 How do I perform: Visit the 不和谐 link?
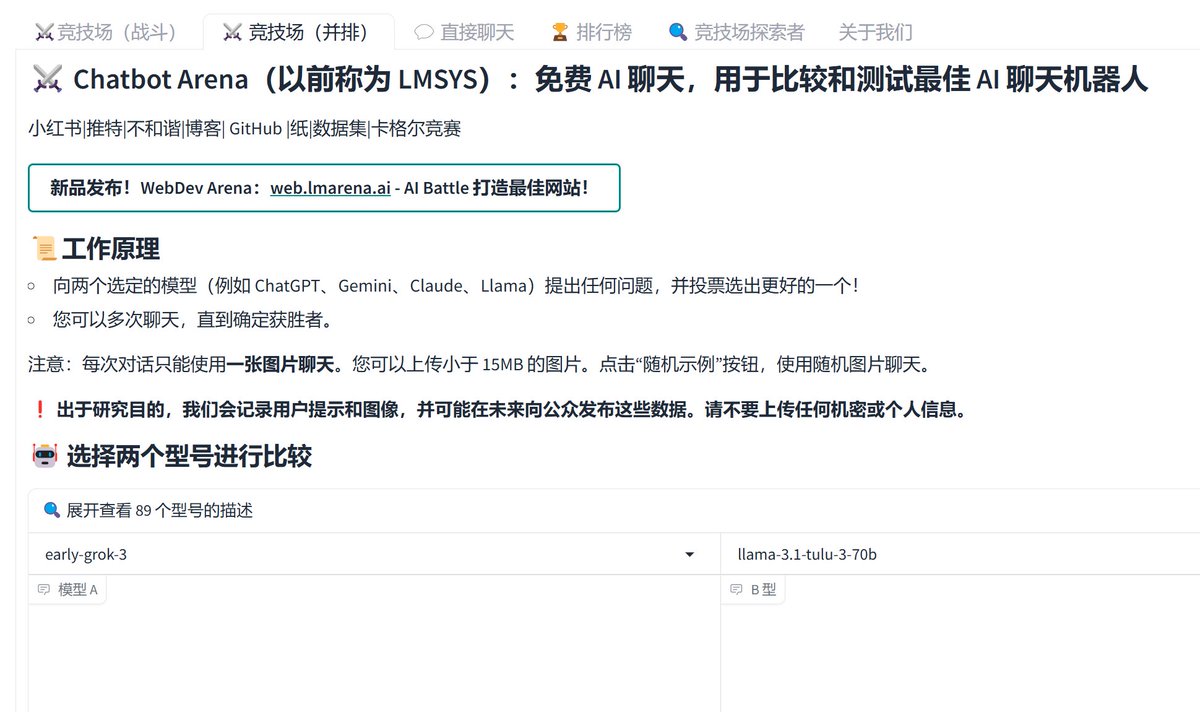coord(153,129)
